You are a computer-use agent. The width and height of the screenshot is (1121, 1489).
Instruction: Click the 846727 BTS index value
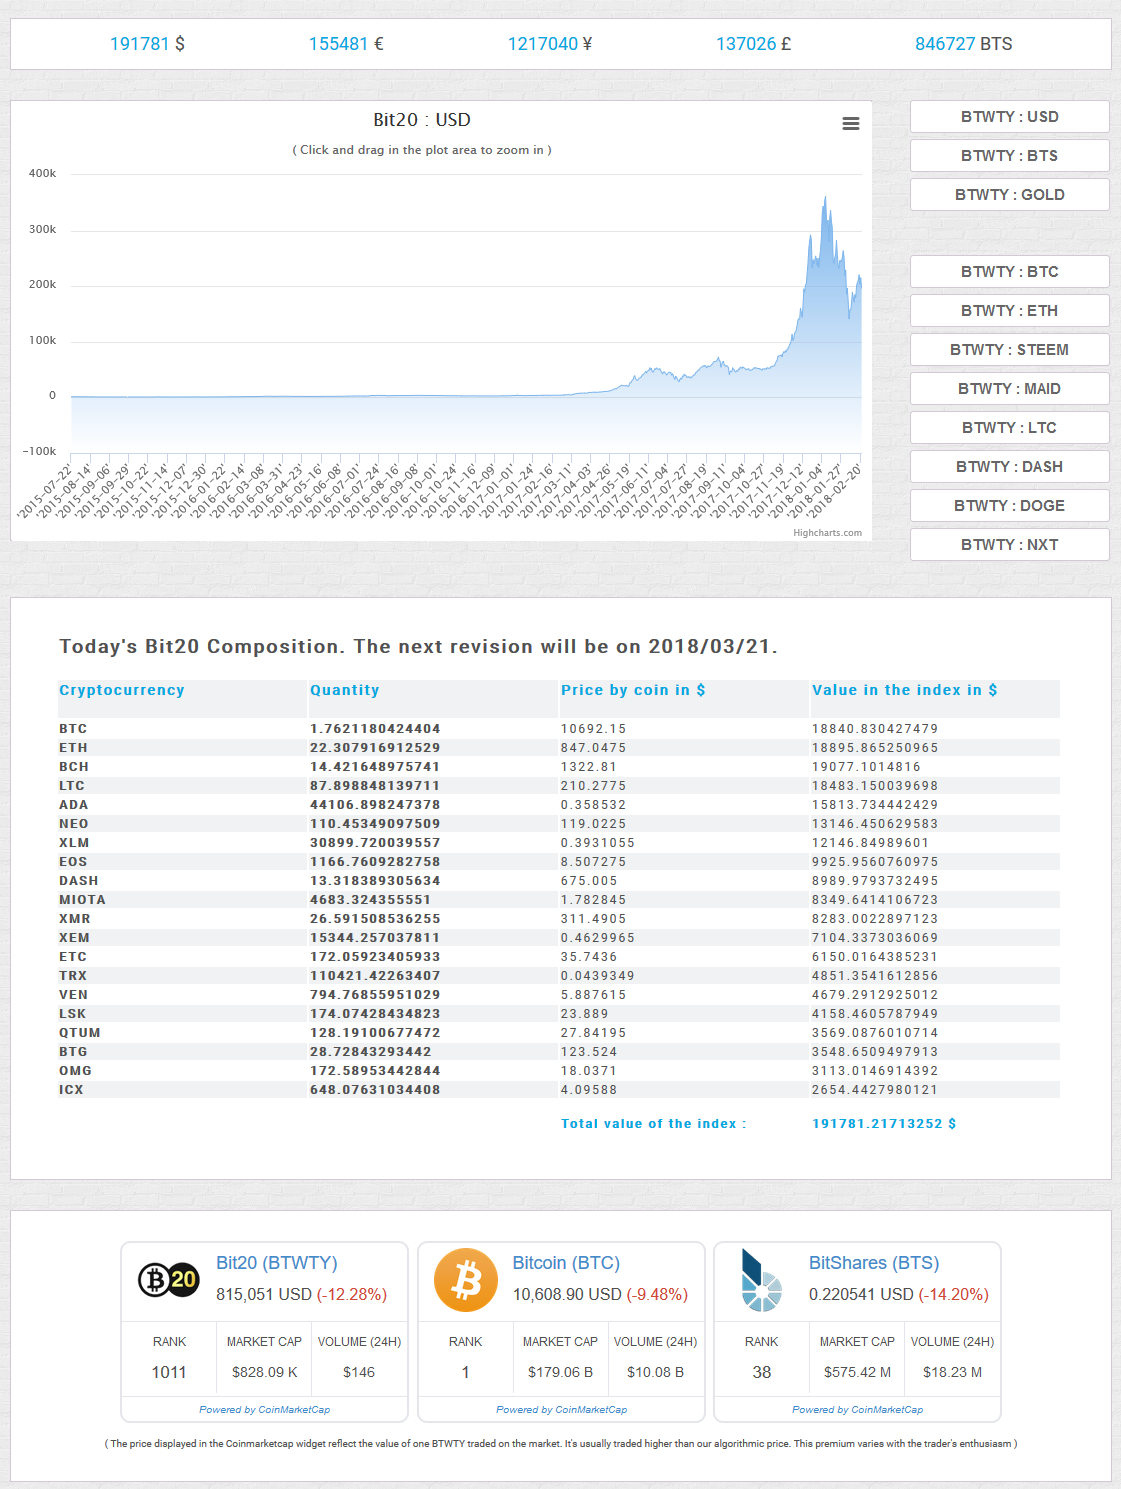point(964,44)
